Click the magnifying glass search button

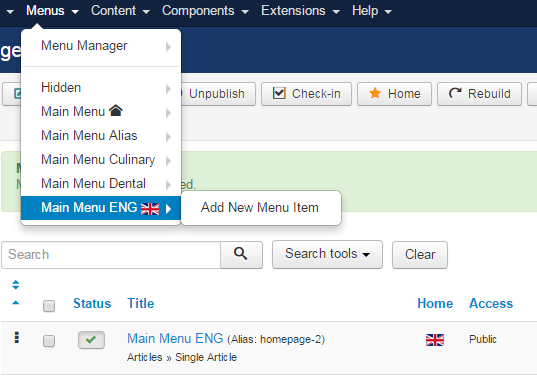[241, 255]
